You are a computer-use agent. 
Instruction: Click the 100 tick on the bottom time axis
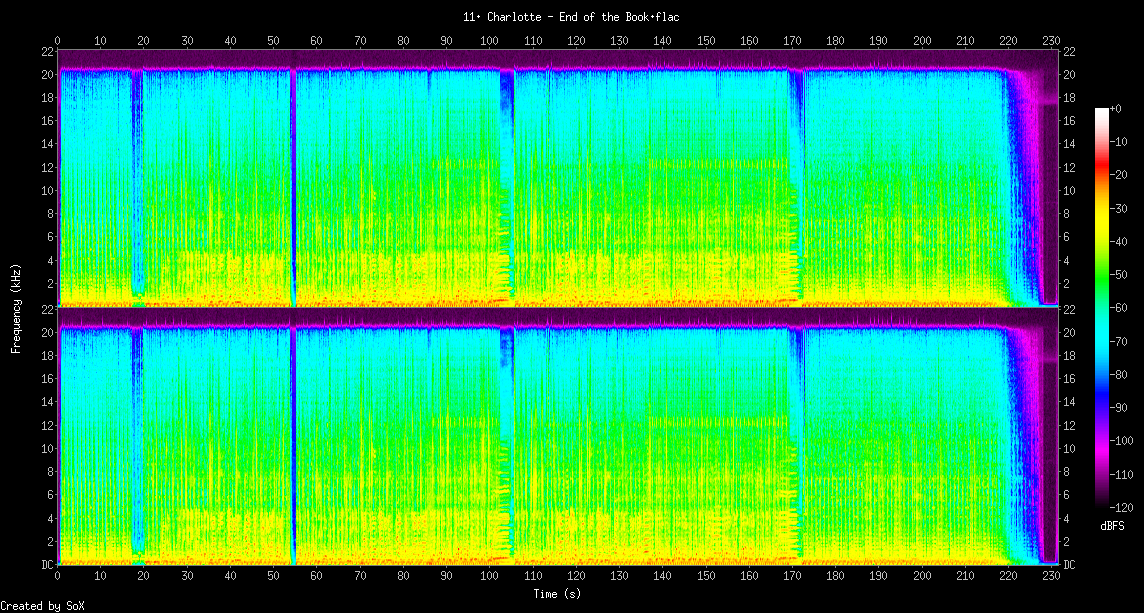pyautogui.click(x=489, y=577)
